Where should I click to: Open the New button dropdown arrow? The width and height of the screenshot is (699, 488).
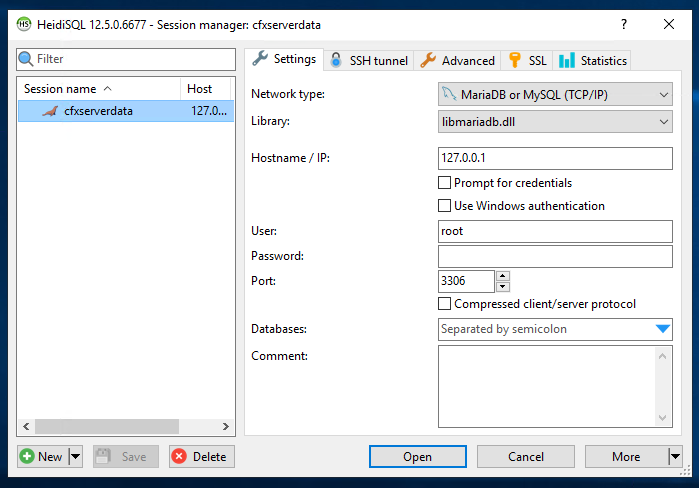pos(76,456)
